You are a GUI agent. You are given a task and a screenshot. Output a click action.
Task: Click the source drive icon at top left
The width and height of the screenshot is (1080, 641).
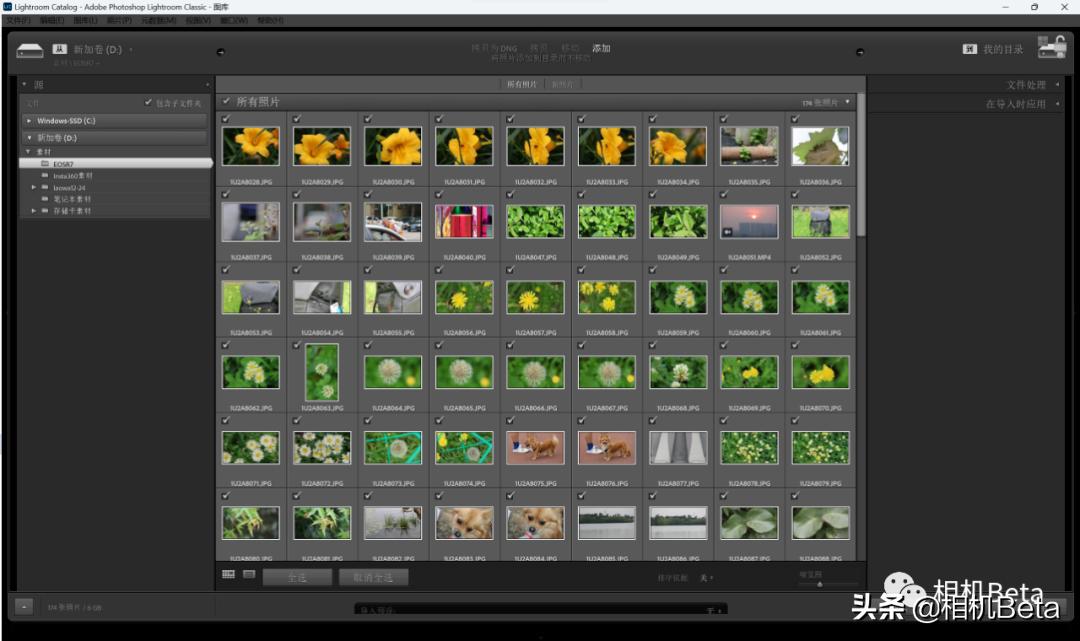[x=30, y=50]
